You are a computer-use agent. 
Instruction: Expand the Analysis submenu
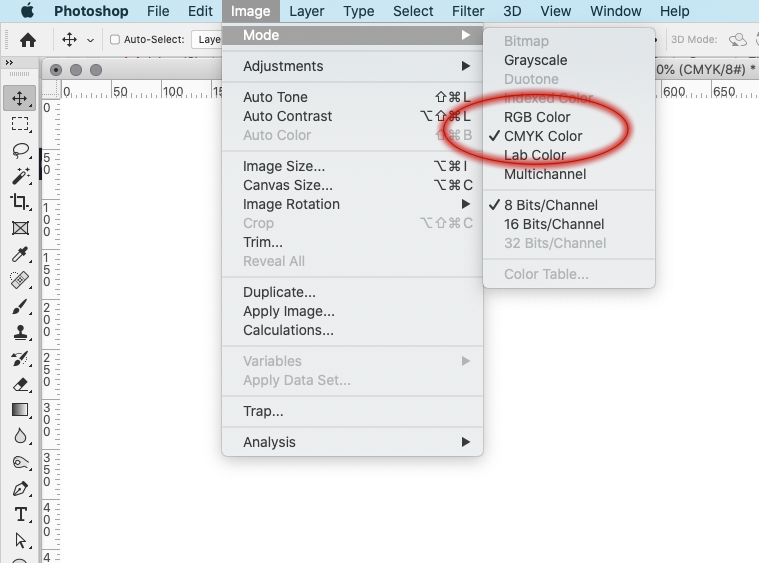tap(352, 442)
